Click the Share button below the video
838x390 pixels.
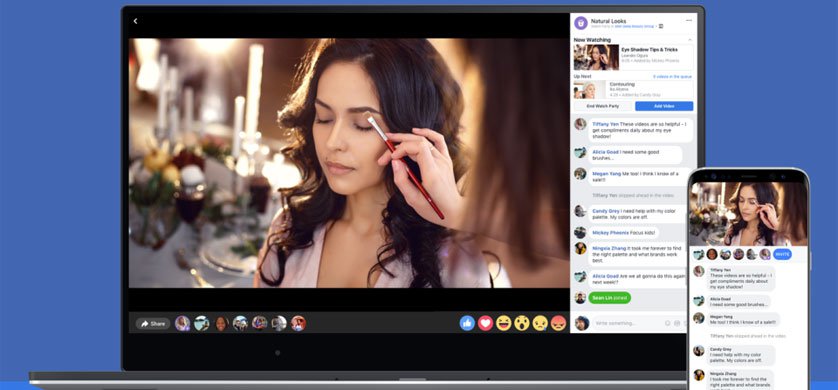tap(153, 324)
